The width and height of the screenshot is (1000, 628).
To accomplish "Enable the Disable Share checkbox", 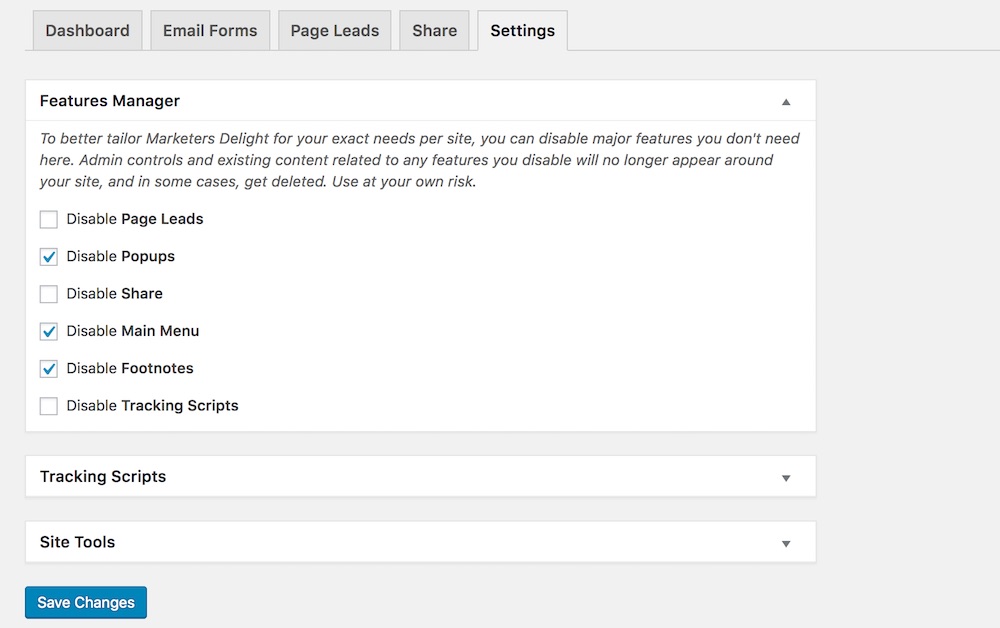I will tap(48, 294).
